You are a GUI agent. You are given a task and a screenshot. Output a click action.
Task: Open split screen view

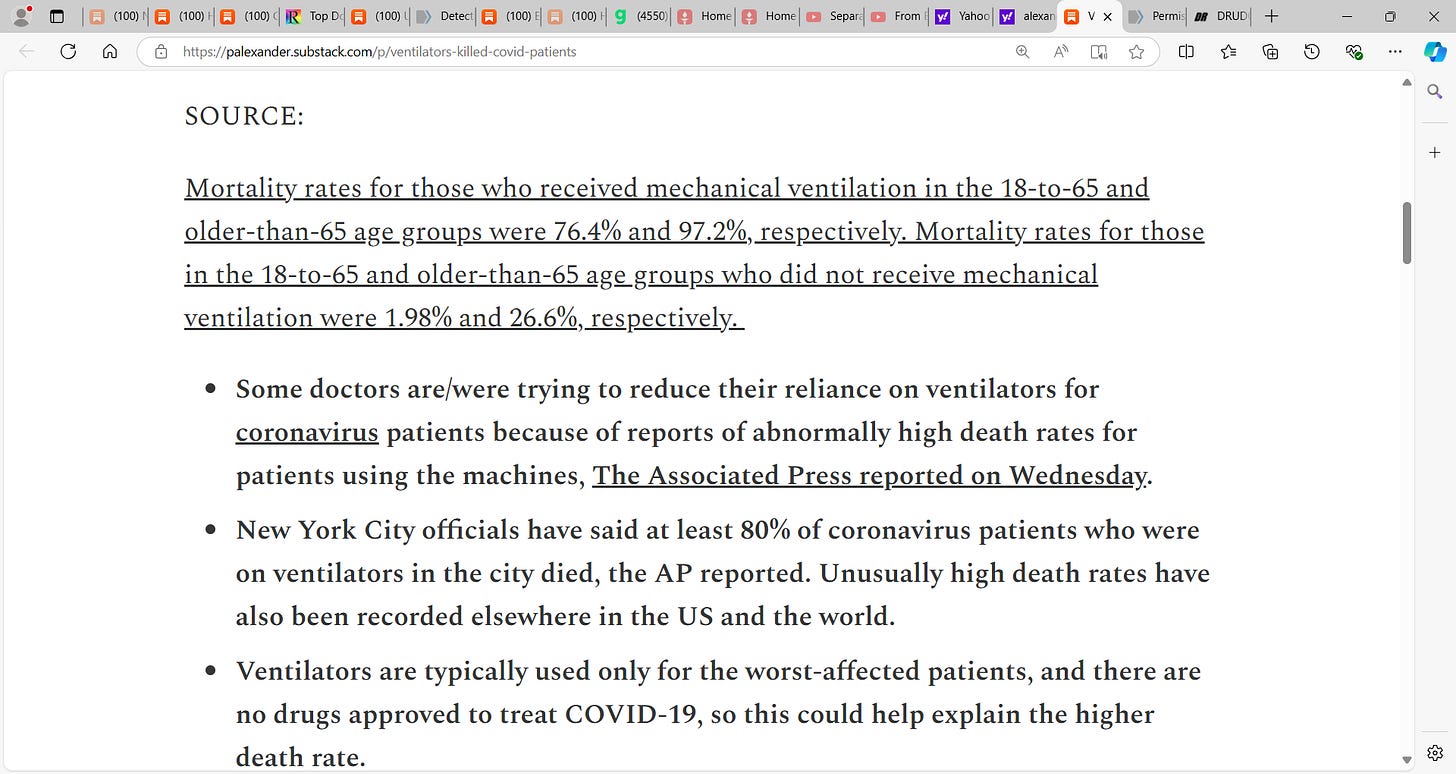[x=1186, y=52]
